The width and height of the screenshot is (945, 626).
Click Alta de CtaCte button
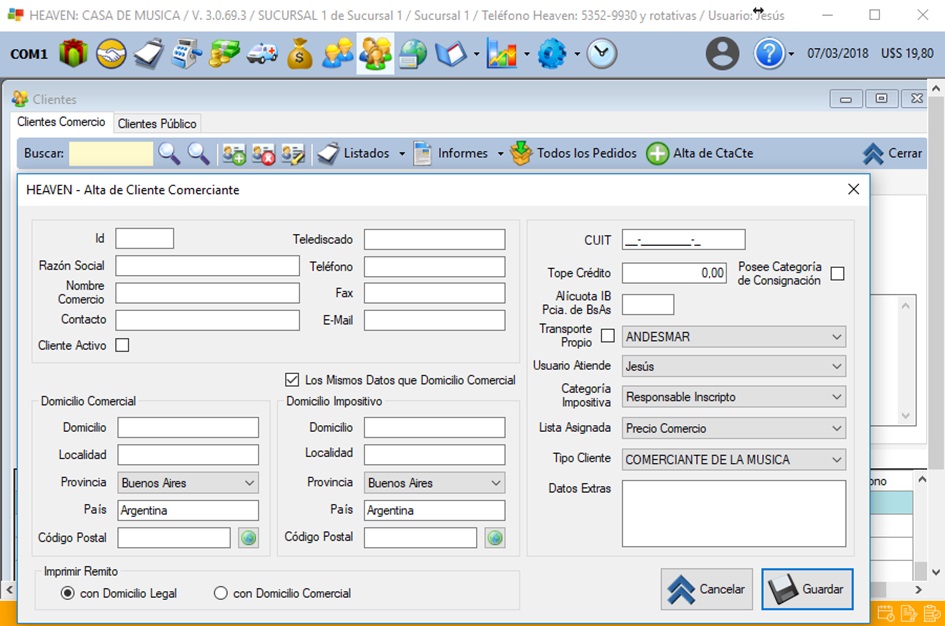(700, 153)
